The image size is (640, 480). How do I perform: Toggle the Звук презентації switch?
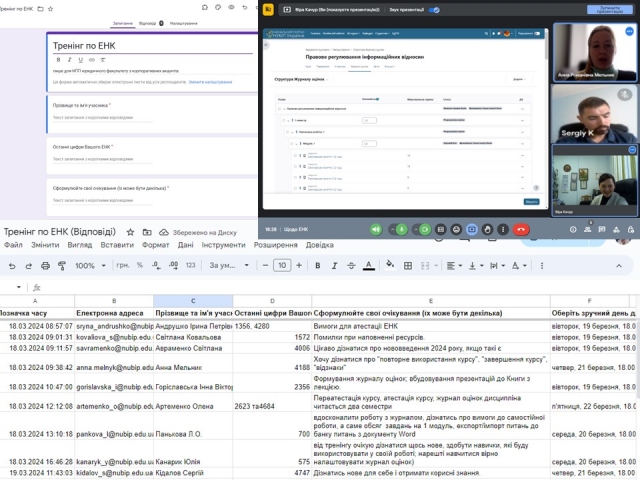point(434,8)
